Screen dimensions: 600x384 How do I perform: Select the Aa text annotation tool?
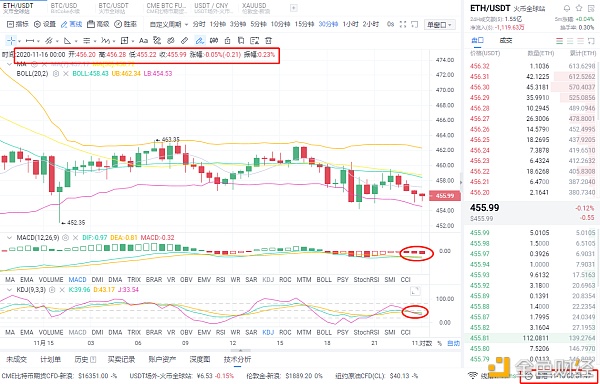(x=143, y=41)
